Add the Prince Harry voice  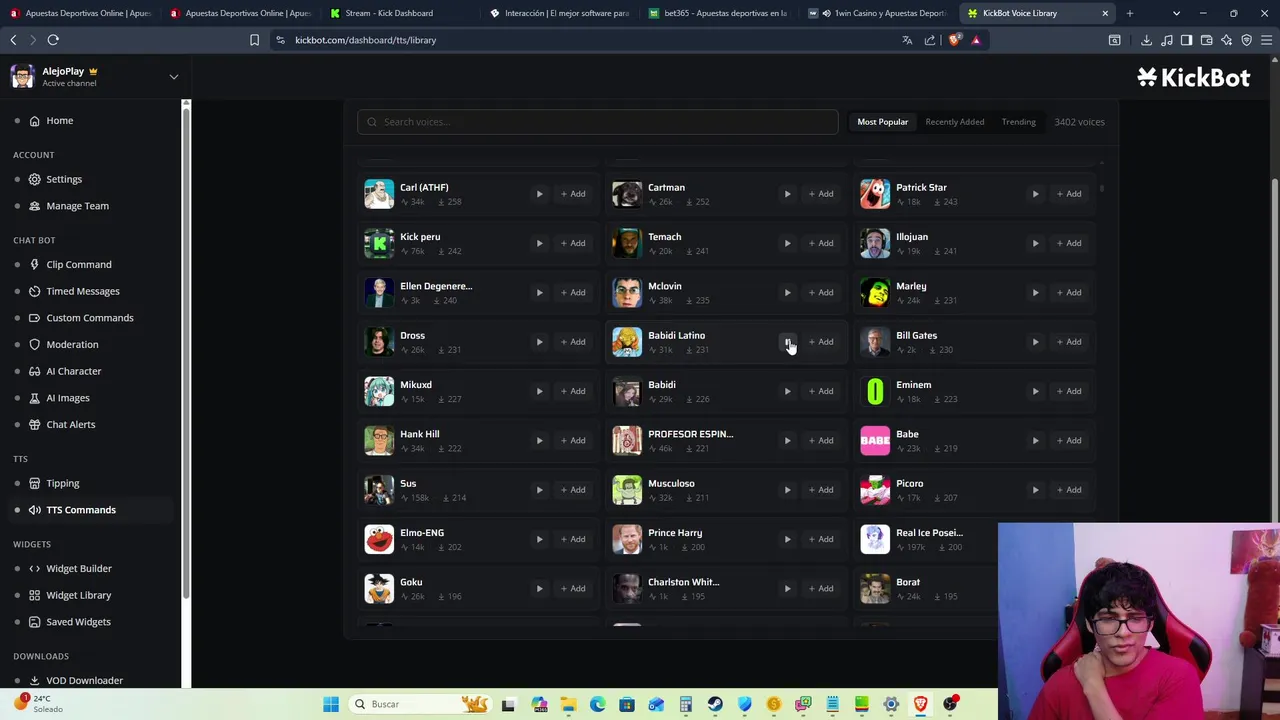tap(821, 539)
